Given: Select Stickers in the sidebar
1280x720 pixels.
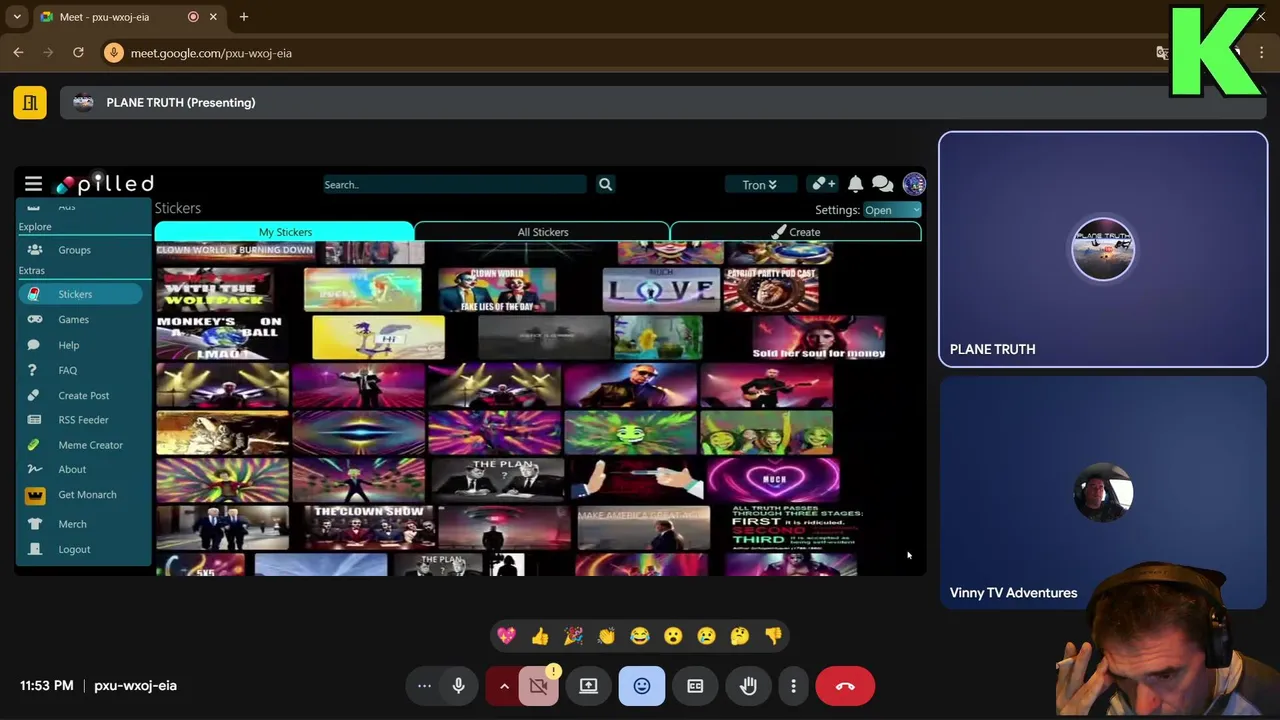Looking at the screenshot, I should (80, 294).
